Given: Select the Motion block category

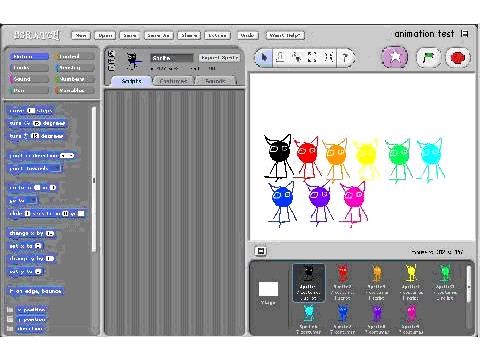Looking at the screenshot, I should pos(29,57).
